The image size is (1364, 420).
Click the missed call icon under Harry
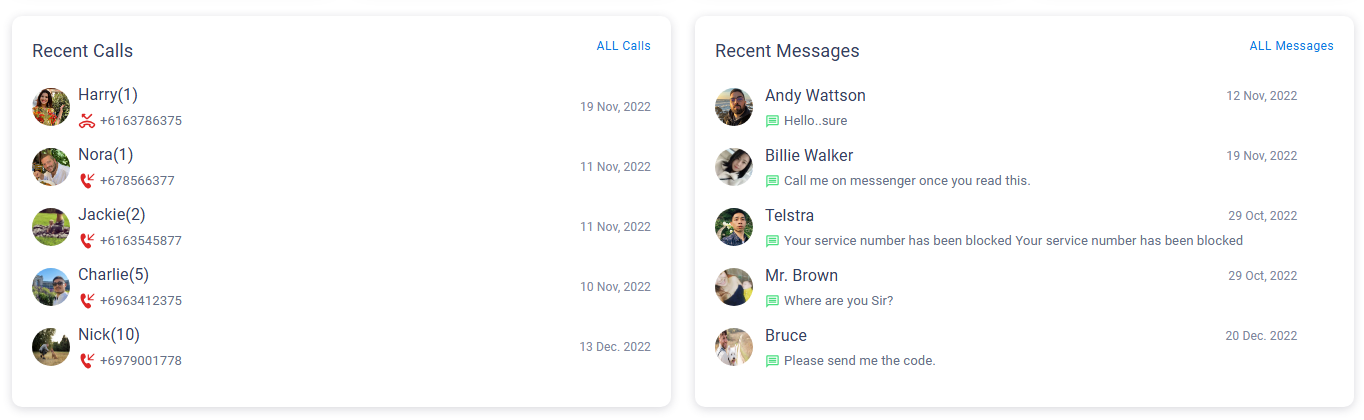(x=87, y=121)
